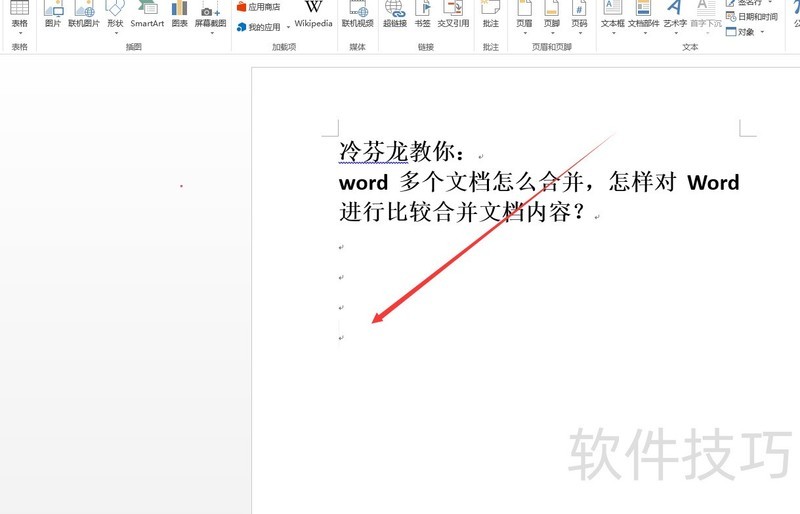
Task: Open the 艺术字 WordArt gallery
Action: 675,17
